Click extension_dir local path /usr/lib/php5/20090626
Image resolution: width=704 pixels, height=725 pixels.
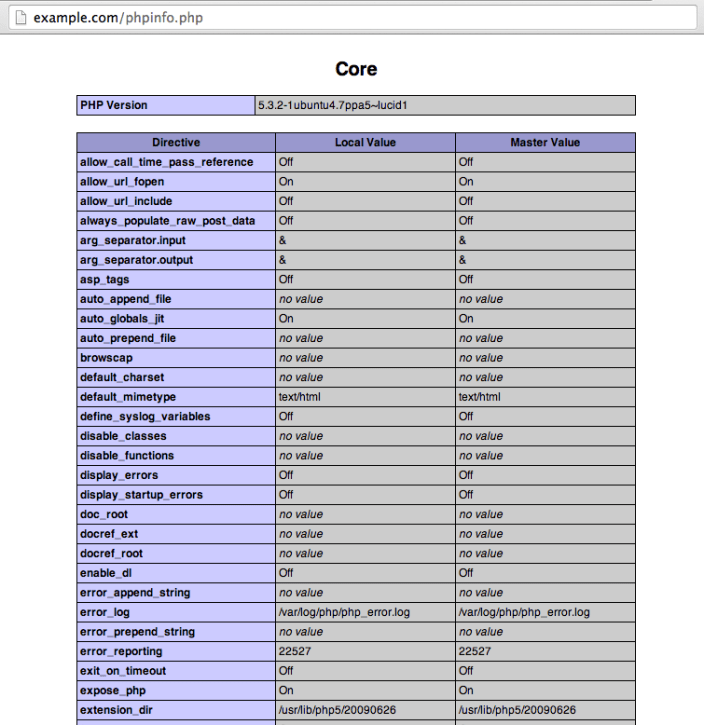[337, 710]
